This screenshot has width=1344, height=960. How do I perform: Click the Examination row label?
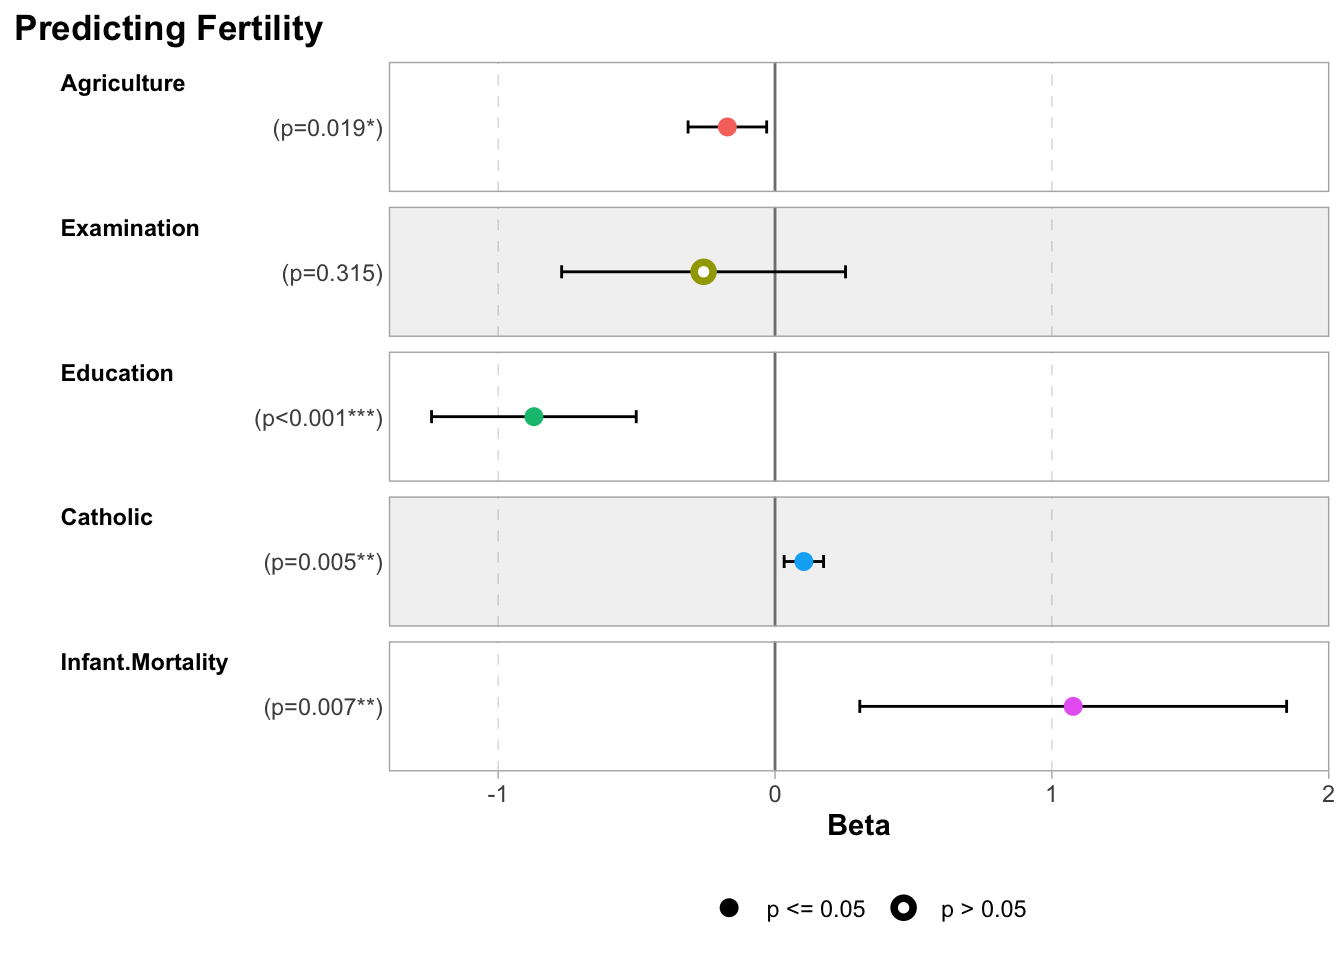pyautogui.click(x=130, y=228)
